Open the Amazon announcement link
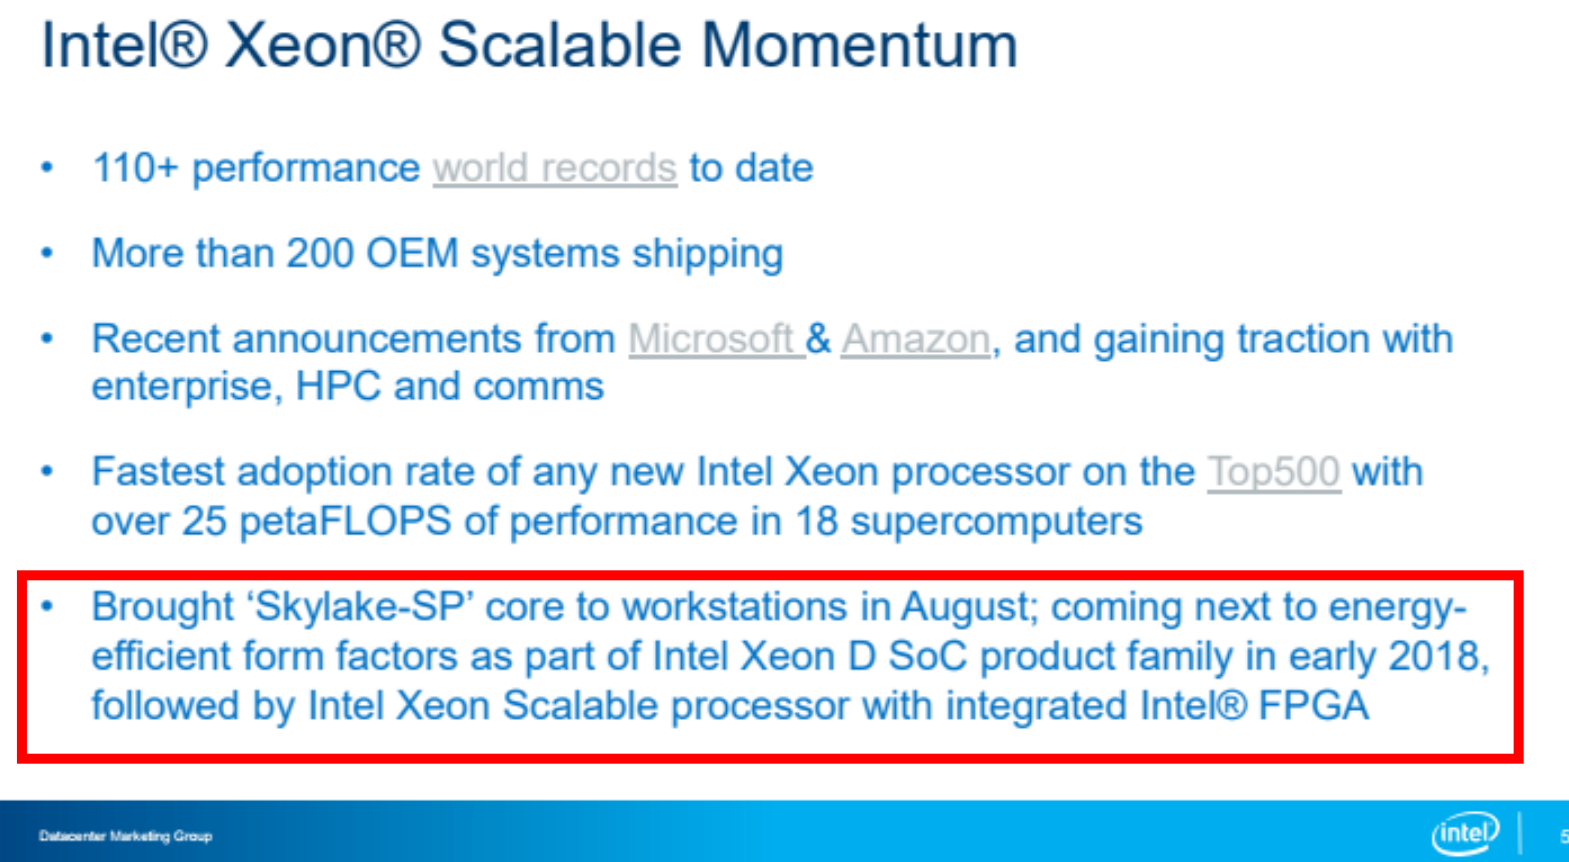The width and height of the screenshot is (1569, 862). pos(916,339)
